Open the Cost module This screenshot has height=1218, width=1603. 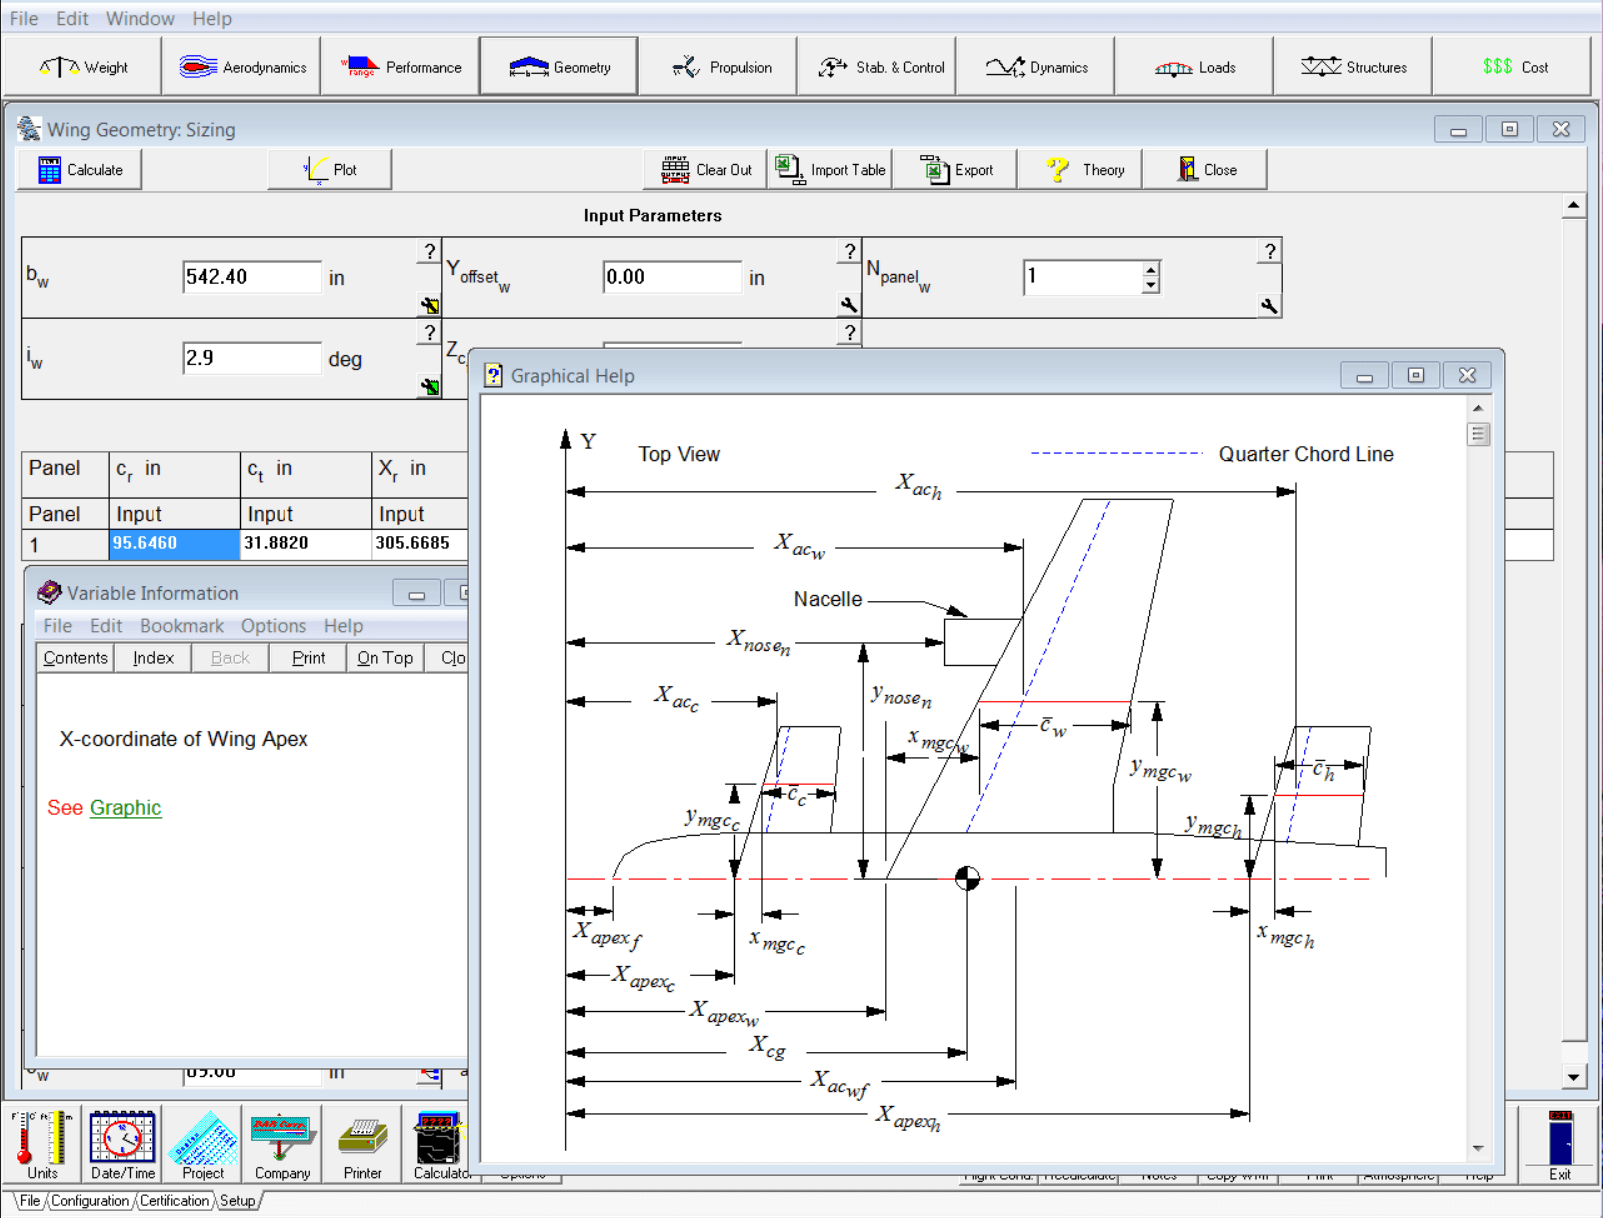click(1512, 65)
